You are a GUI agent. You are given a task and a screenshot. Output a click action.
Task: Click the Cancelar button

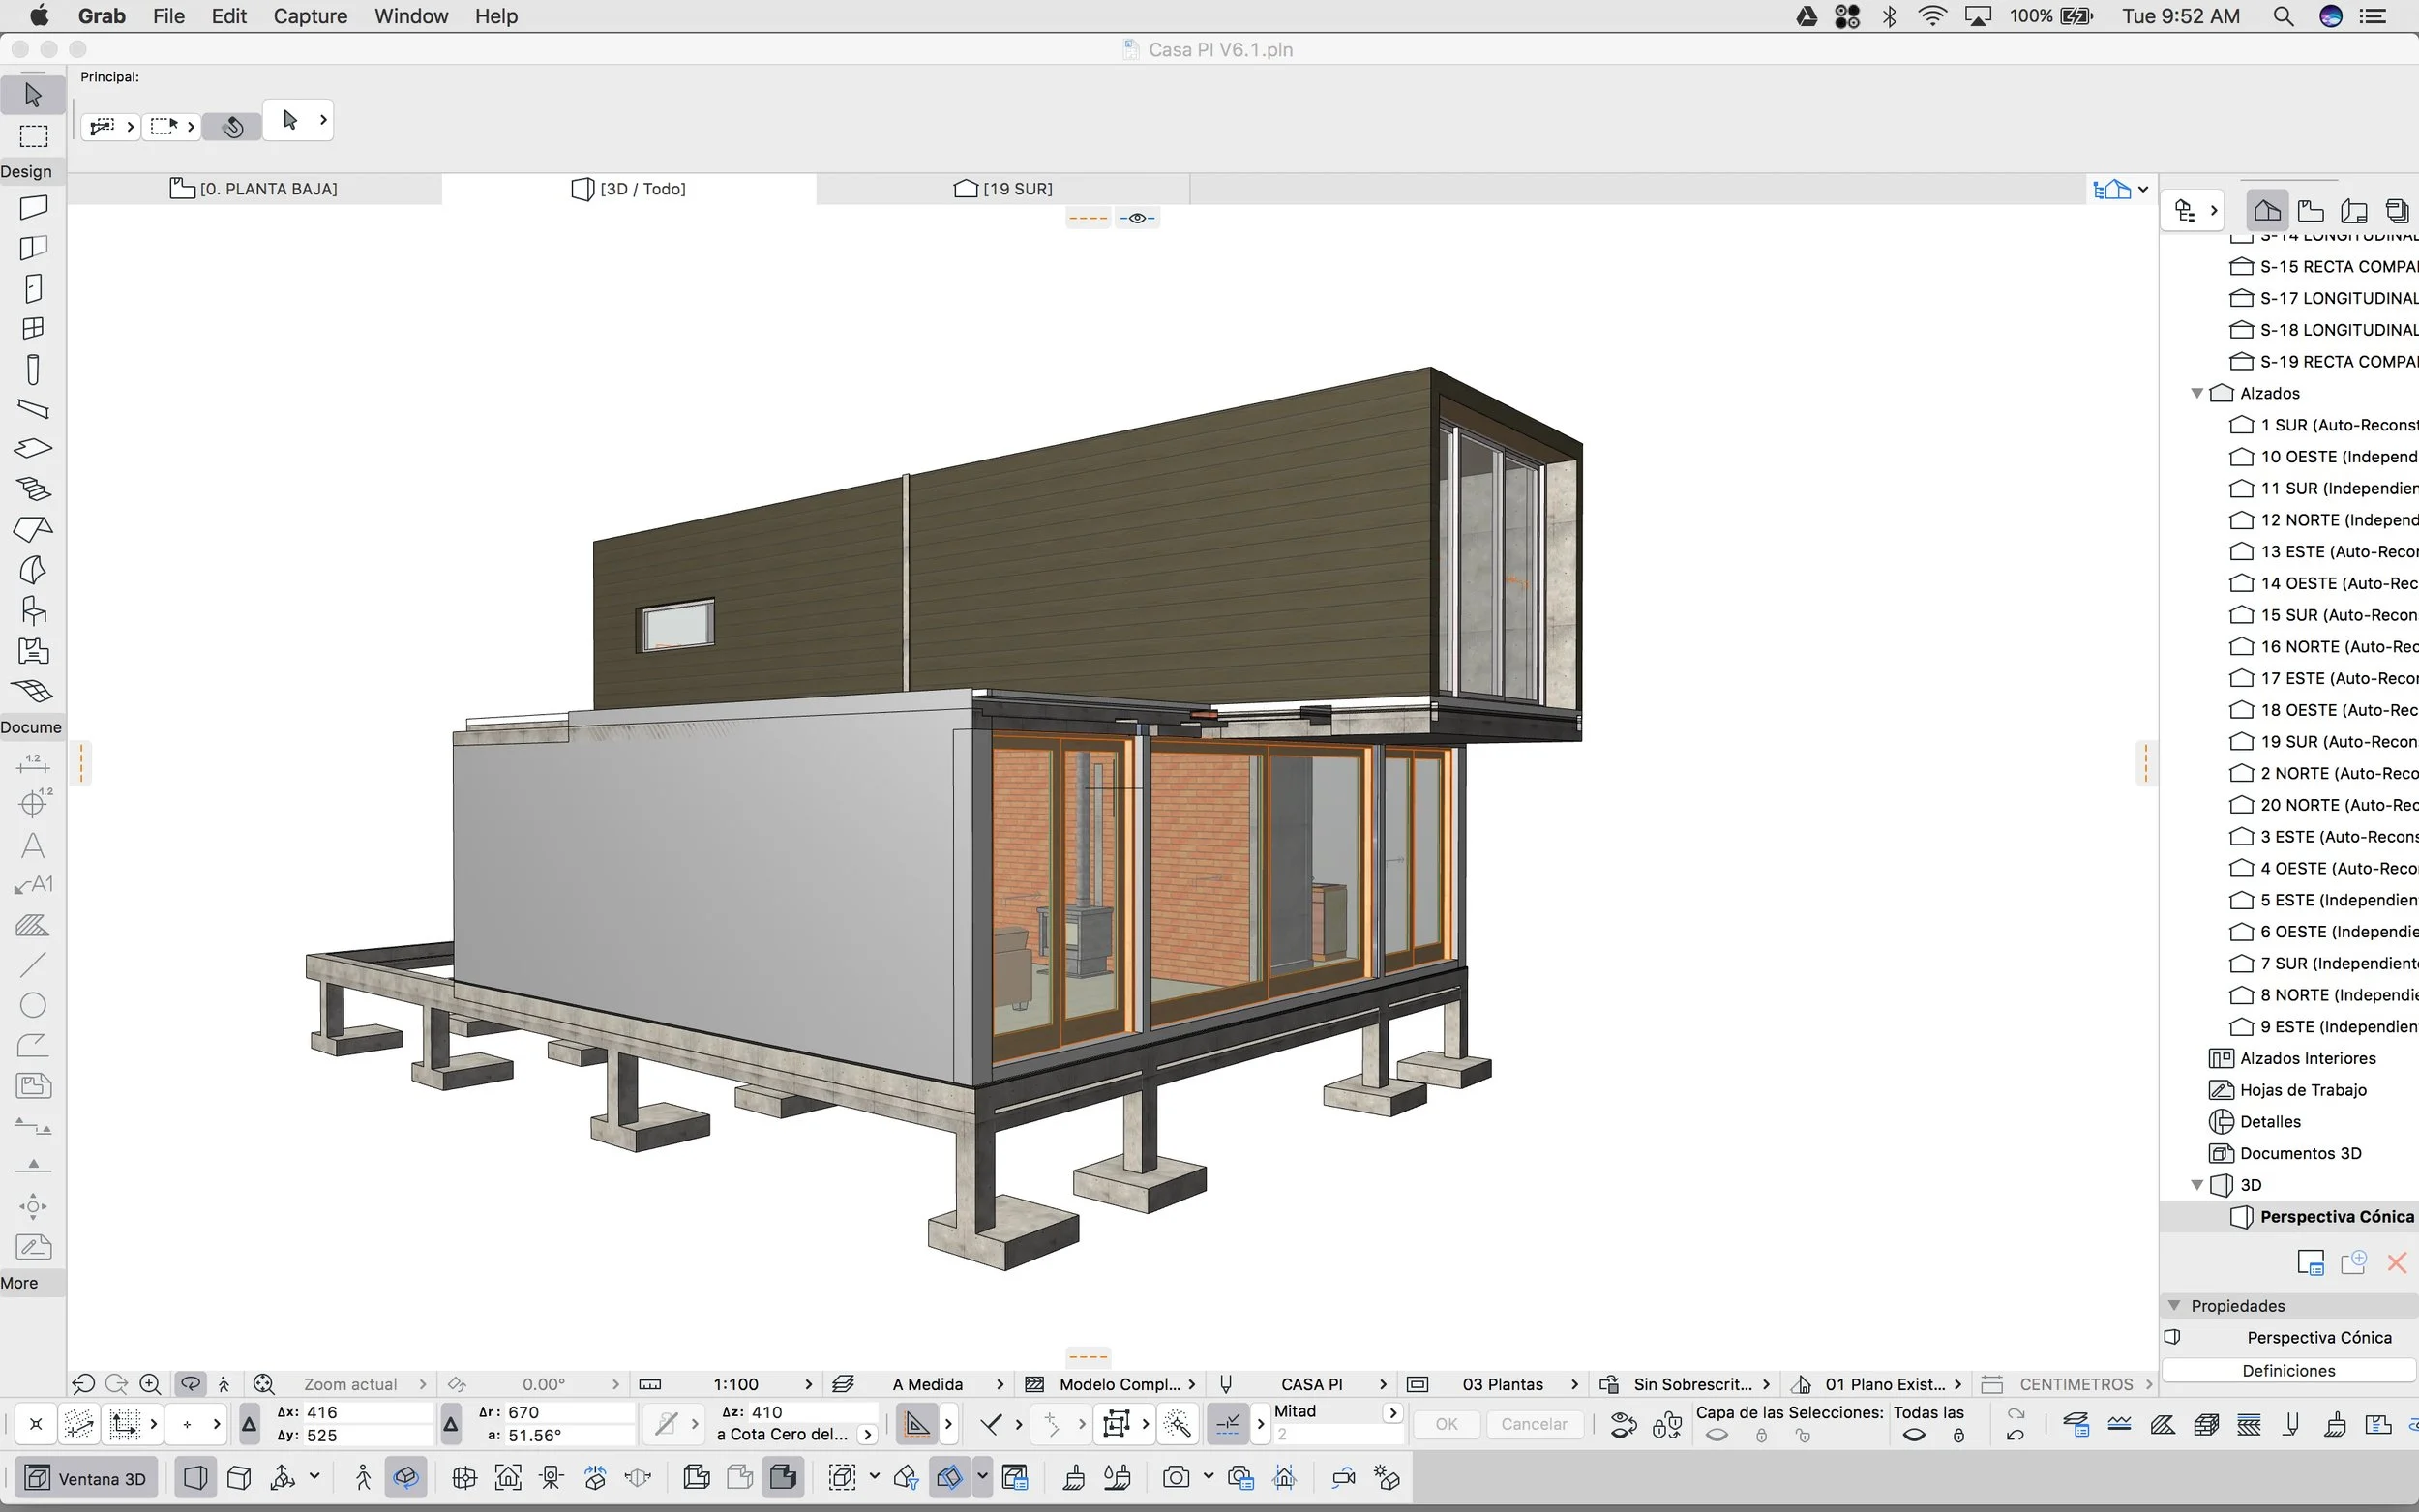tap(1534, 1424)
